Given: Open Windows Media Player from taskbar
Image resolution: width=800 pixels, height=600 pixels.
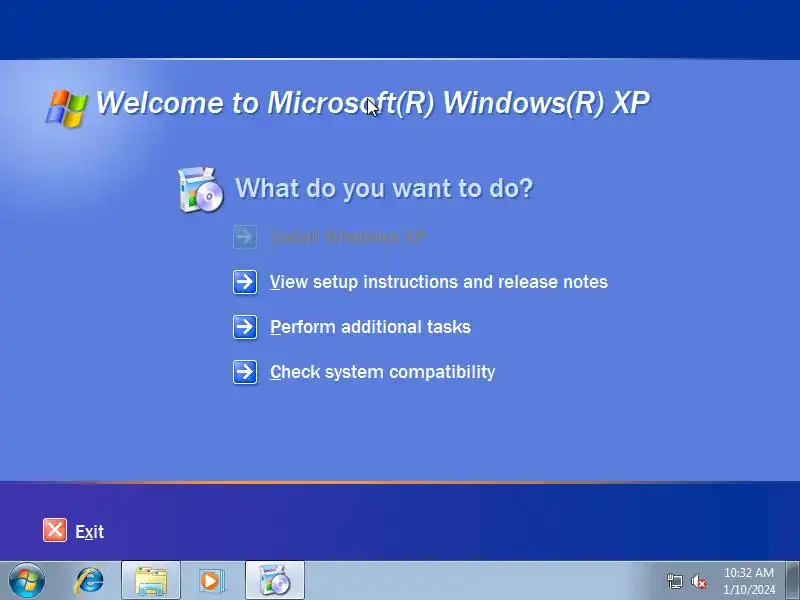Looking at the screenshot, I should [x=211, y=581].
